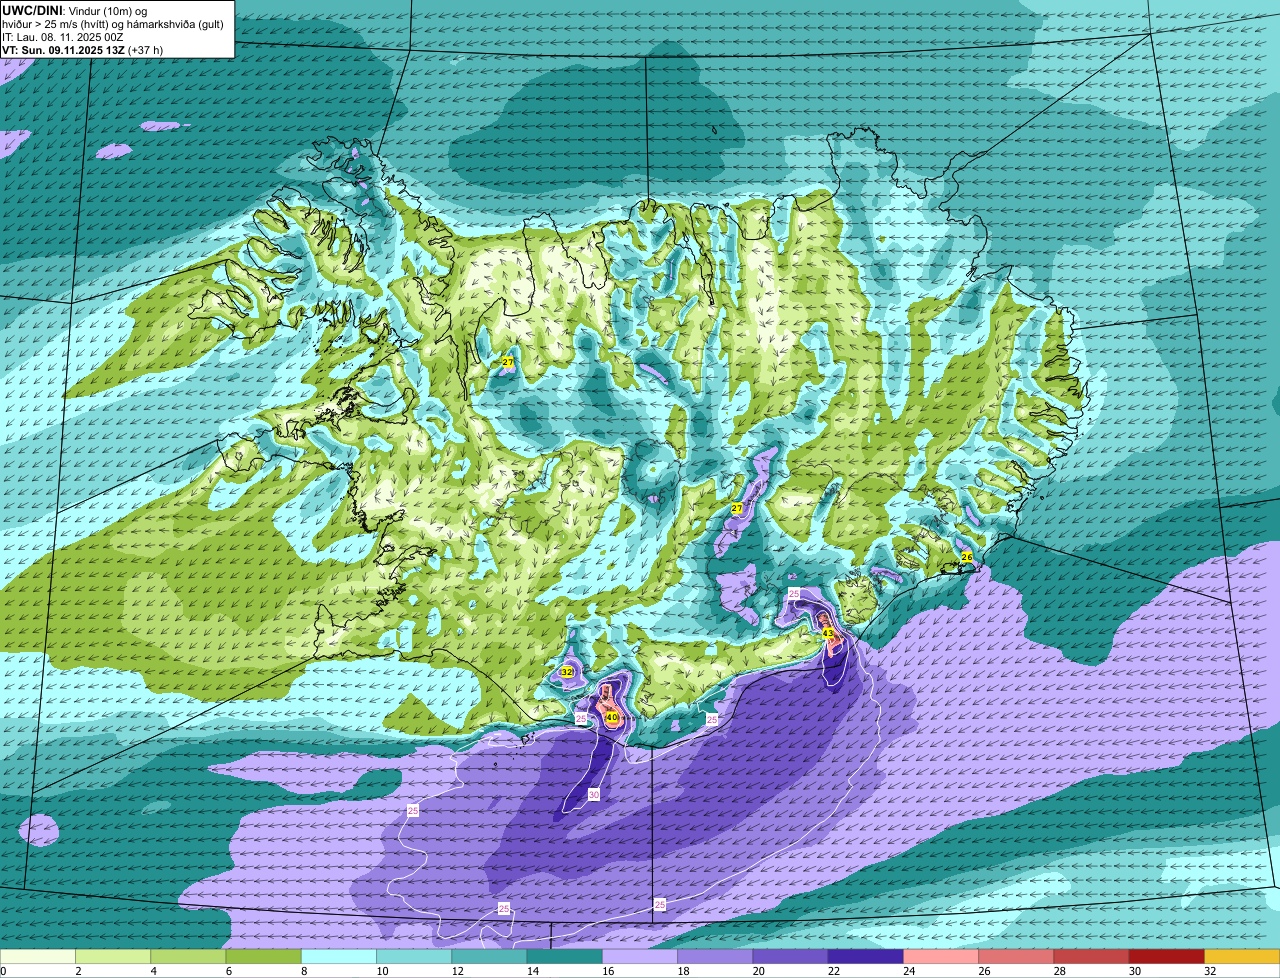Click the olive green 6–8 legend swatch

pyautogui.click(x=263, y=957)
